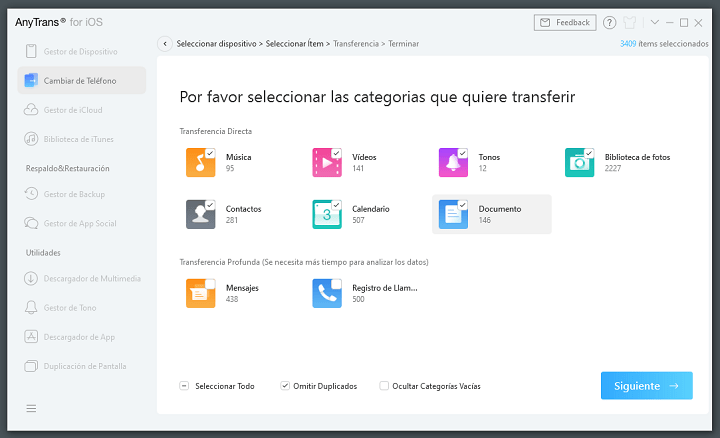The height and width of the screenshot is (438, 720).
Task: Open Duplicación de Pantalla icon
Action: click(31, 366)
